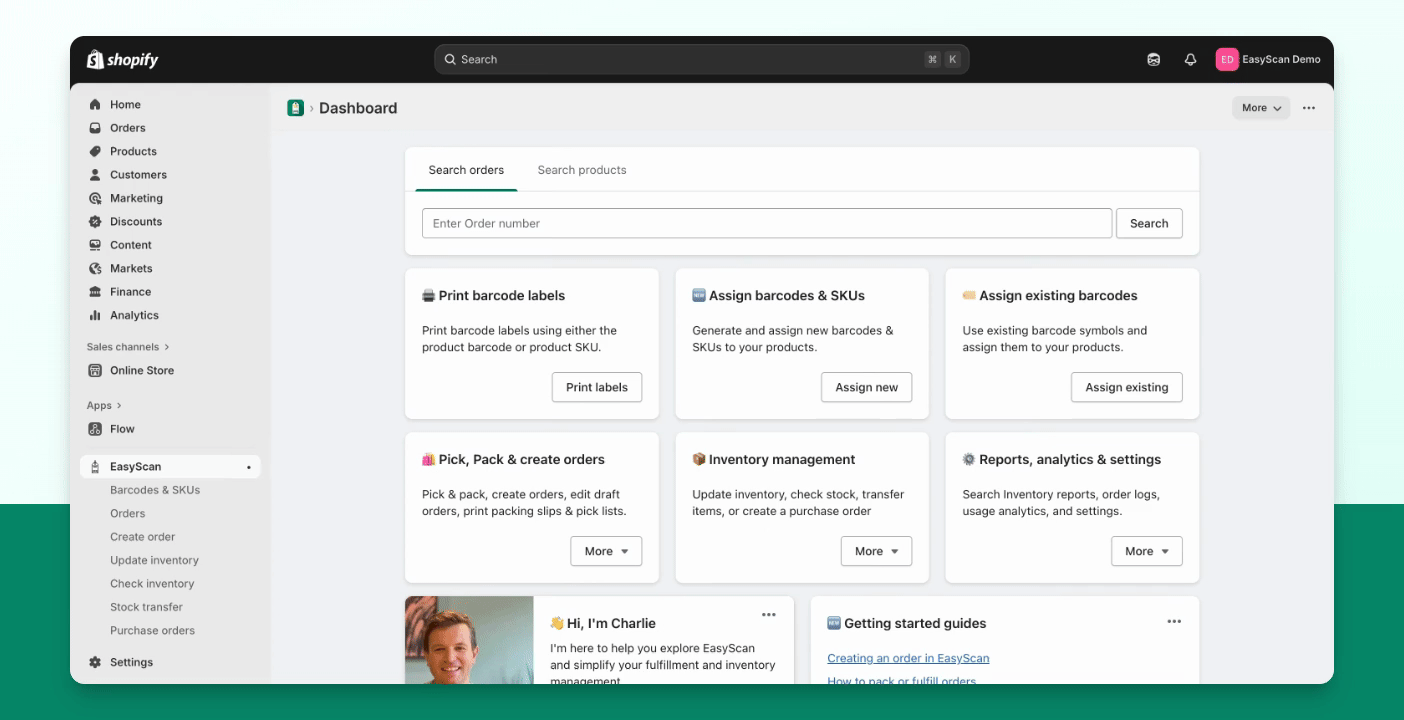Viewport: 1404px width, 720px height.
Task: Open the ED account avatar
Action: click(x=1227, y=60)
